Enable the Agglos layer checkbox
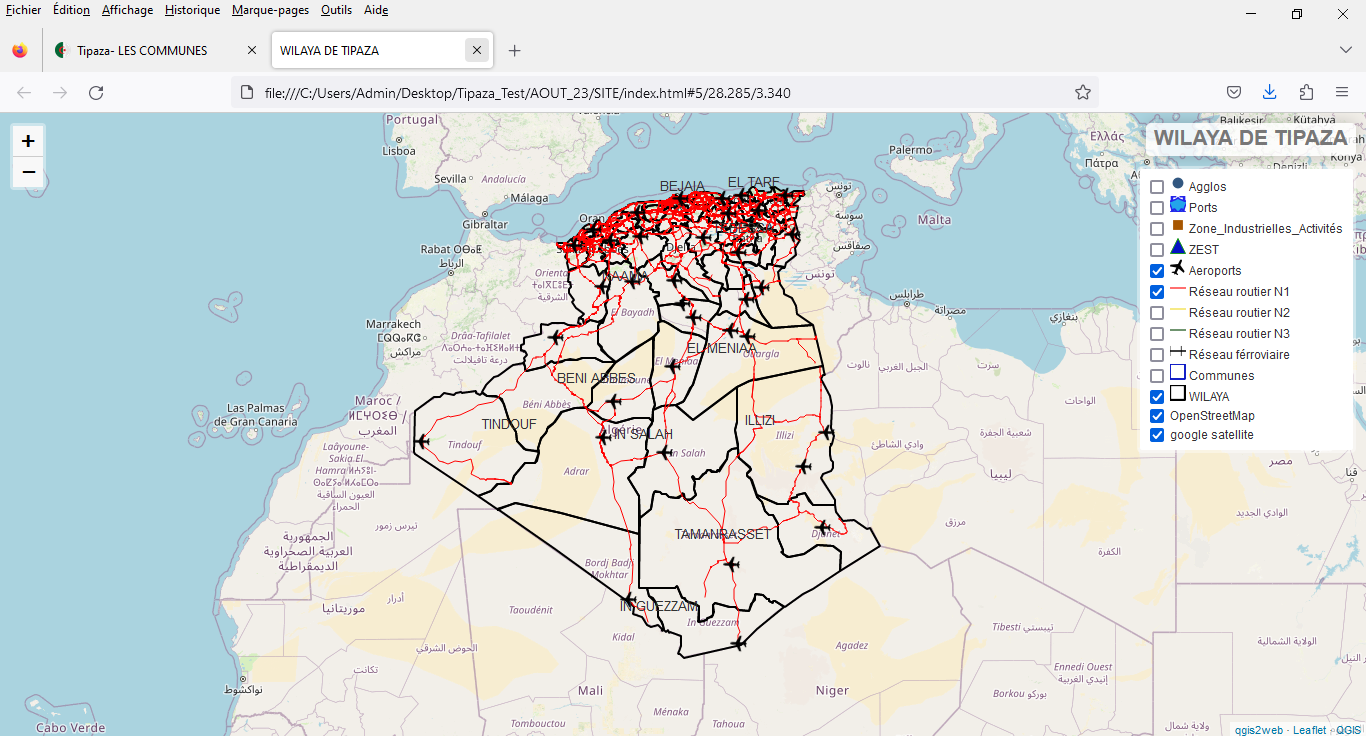Screen dimensions: 1366x736 pyautogui.click(x=1157, y=187)
